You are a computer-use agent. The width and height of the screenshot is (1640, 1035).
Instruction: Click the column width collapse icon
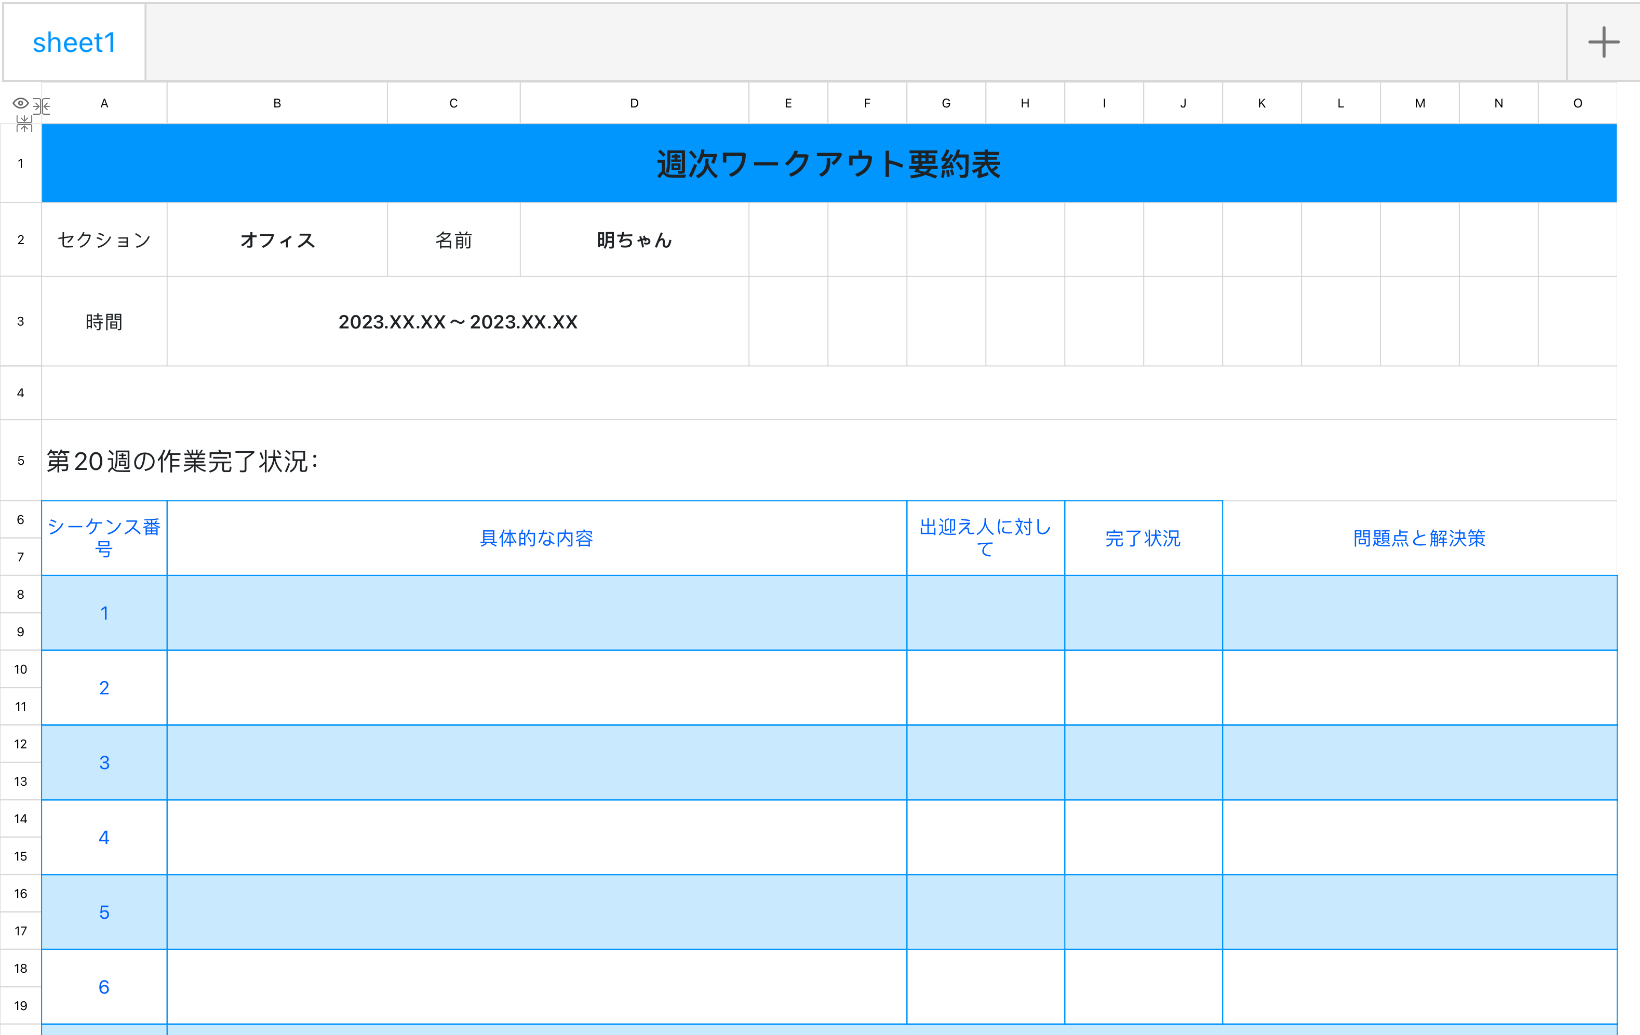(x=42, y=106)
